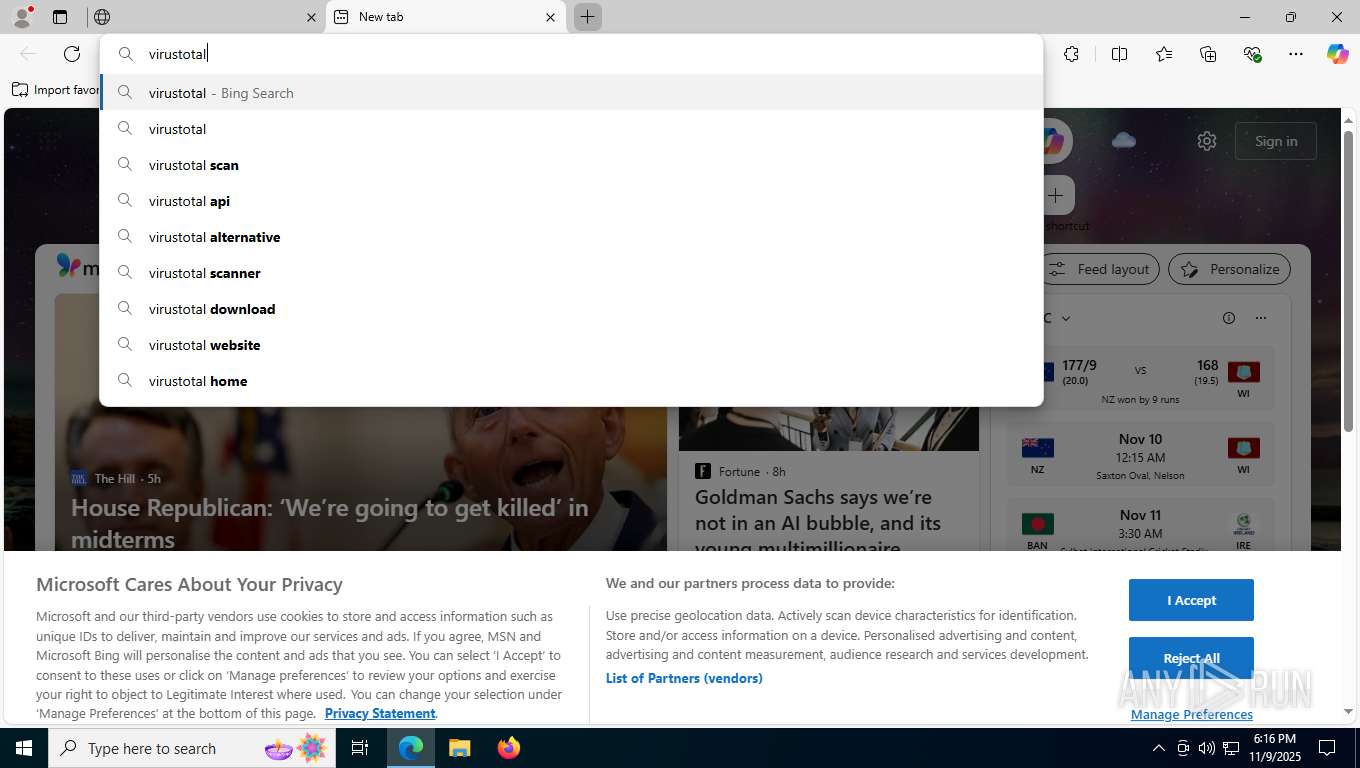Image resolution: width=1360 pixels, height=768 pixels.
Task: Open a new tab with plus button
Action: pos(588,17)
